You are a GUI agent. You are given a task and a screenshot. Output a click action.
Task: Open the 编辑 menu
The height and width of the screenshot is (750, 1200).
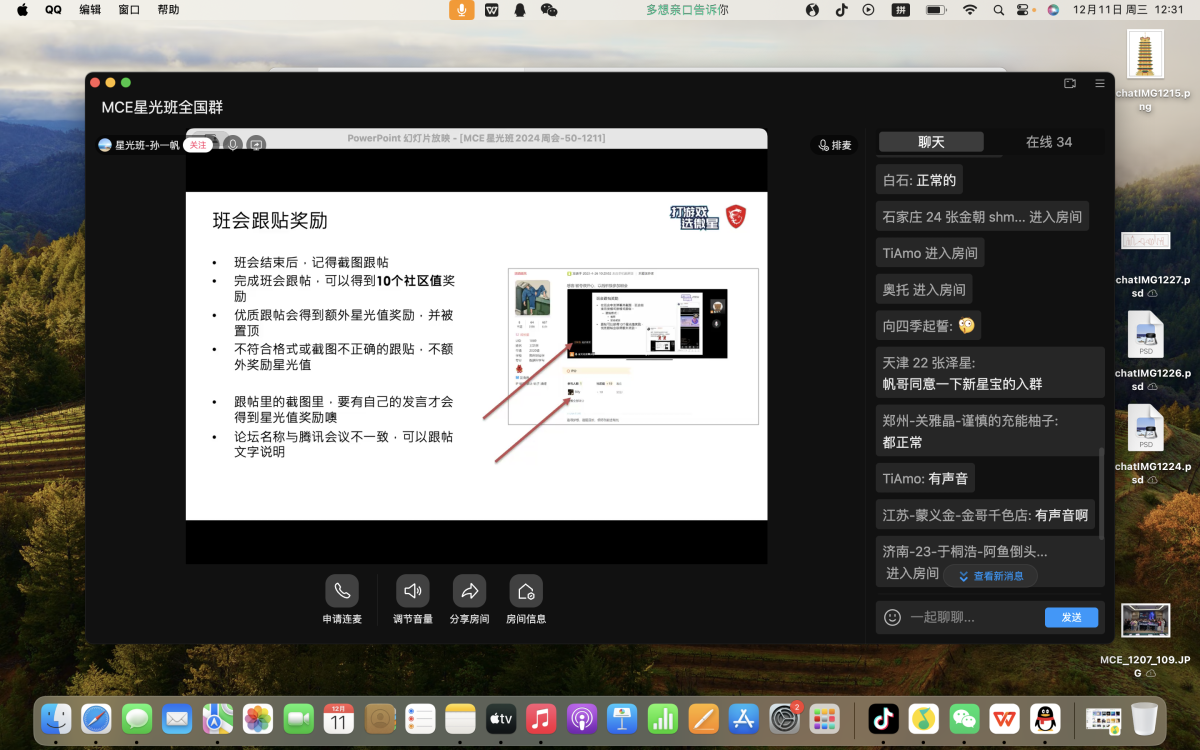90,9
